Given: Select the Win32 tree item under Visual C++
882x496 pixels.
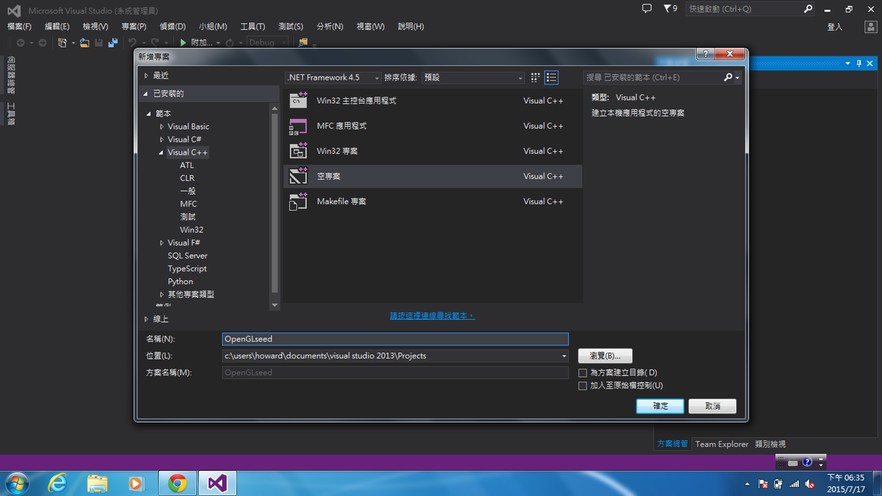Looking at the screenshot, I should click(x=191, y=230).
